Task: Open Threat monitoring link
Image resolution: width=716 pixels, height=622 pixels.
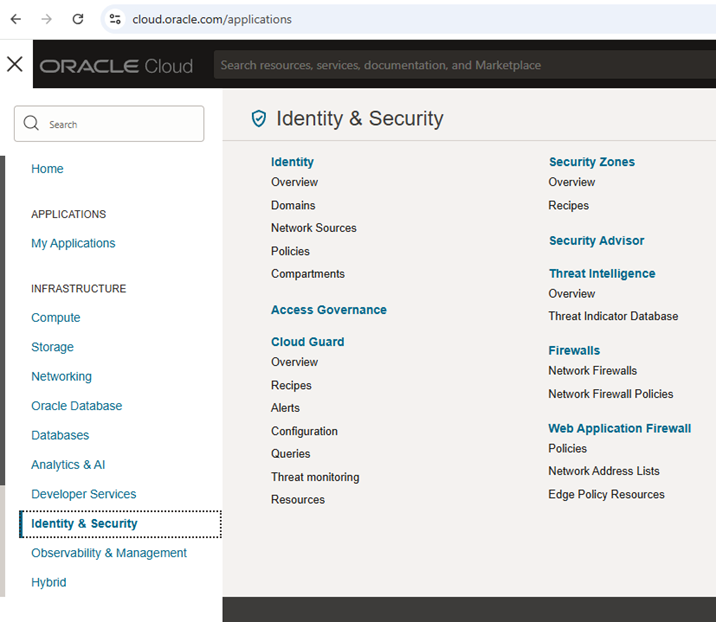Action: (315, 477)
